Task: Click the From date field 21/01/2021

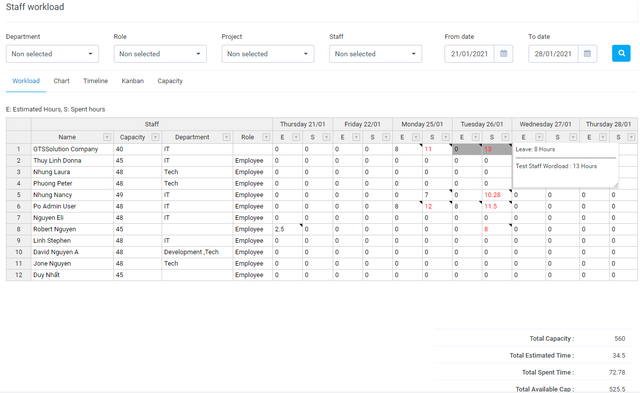Action: pos(469,54)
